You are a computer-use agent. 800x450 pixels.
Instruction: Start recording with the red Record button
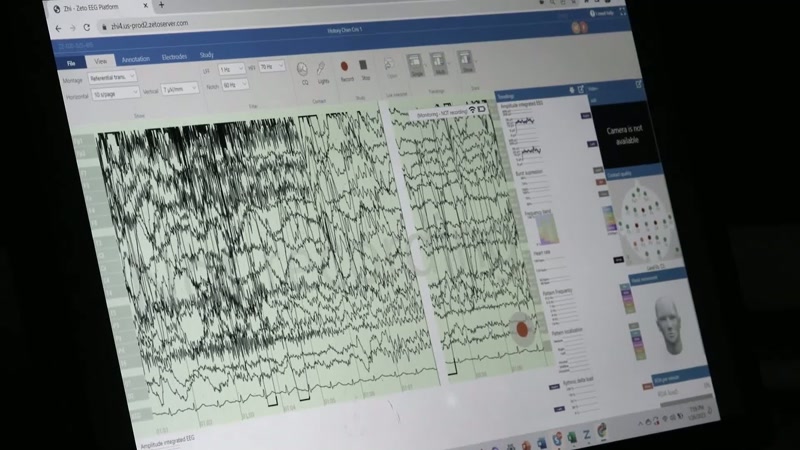pos(344,67)
